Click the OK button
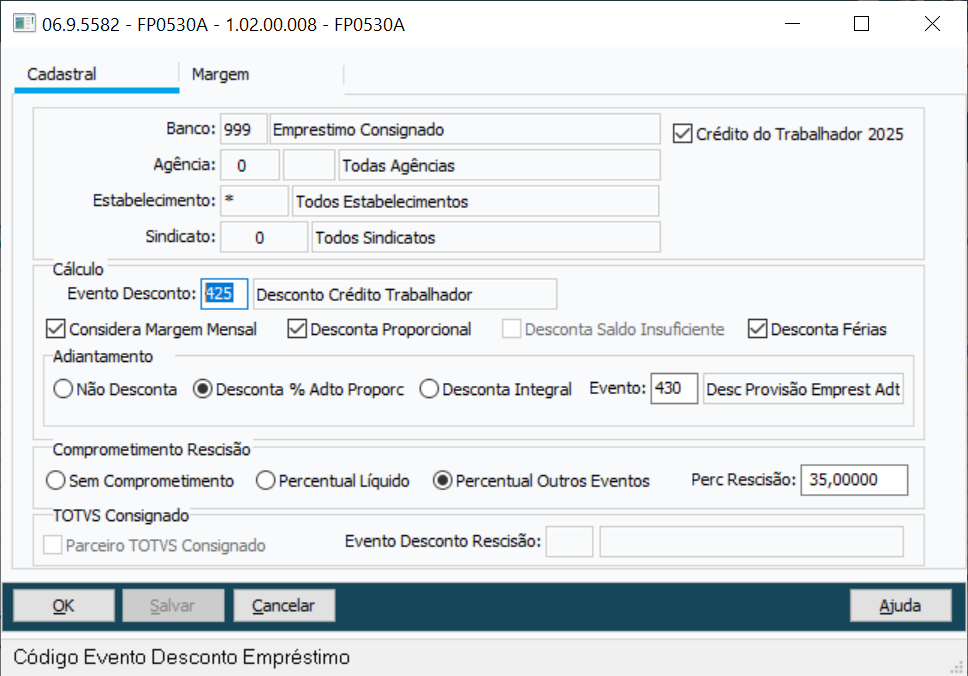The image size is (968, 676). (x=63, y=605)
